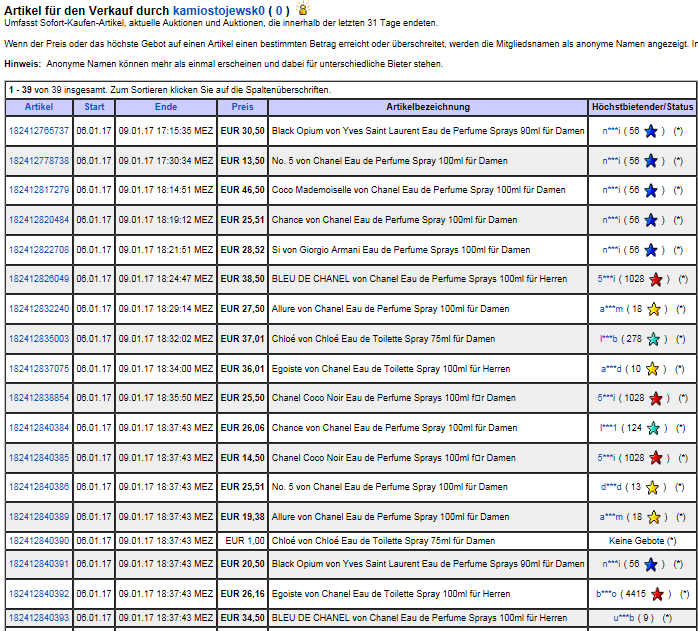Click blue star in 182412820484 row

pos(651,220)
